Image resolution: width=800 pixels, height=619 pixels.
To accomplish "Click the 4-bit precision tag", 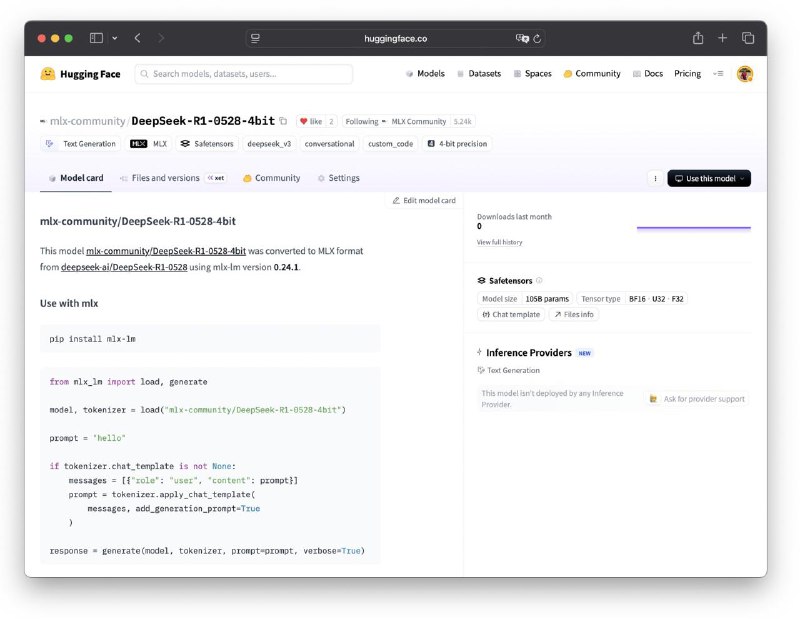I will (x=457, y=144).
